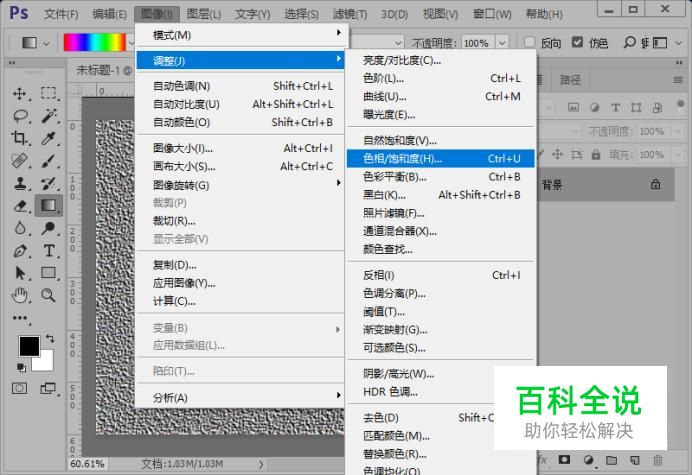The height and width of the screenshot is (475, 692).
Task: Toggle the pixel layer filter icon
Action: coord(573,107)
